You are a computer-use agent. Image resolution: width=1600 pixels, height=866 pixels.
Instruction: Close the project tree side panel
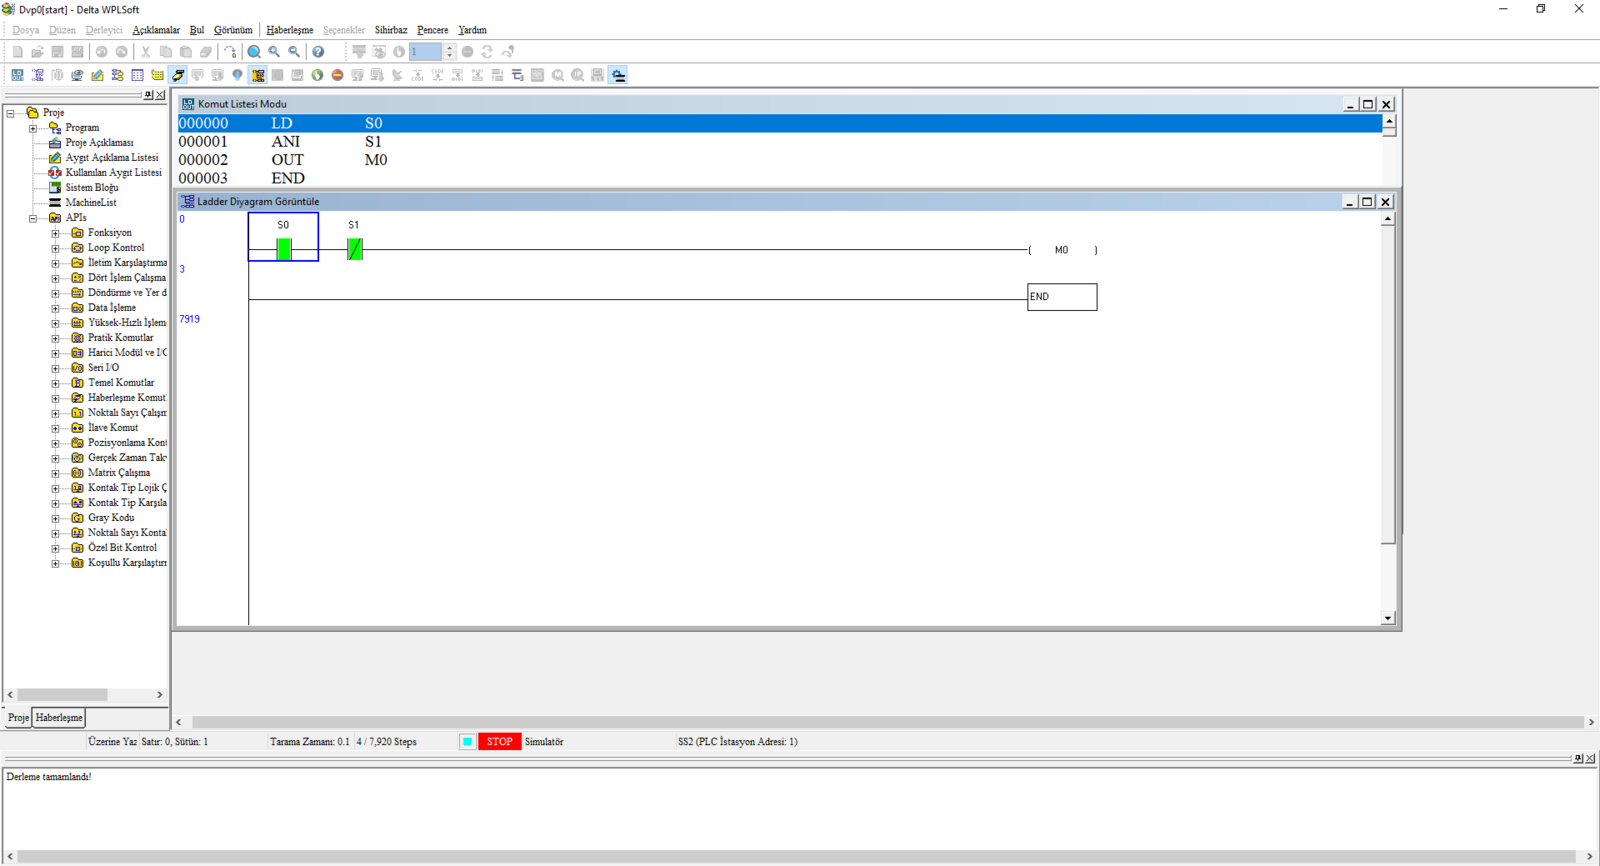pos(160,95)
